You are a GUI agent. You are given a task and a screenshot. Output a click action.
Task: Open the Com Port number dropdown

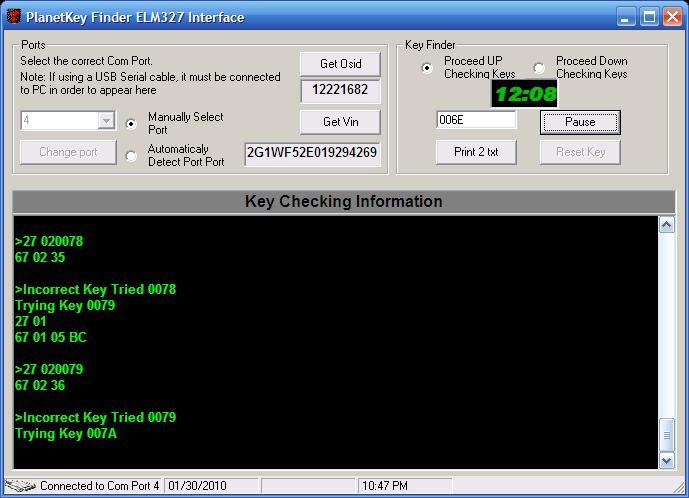click(x=106, y=120)
